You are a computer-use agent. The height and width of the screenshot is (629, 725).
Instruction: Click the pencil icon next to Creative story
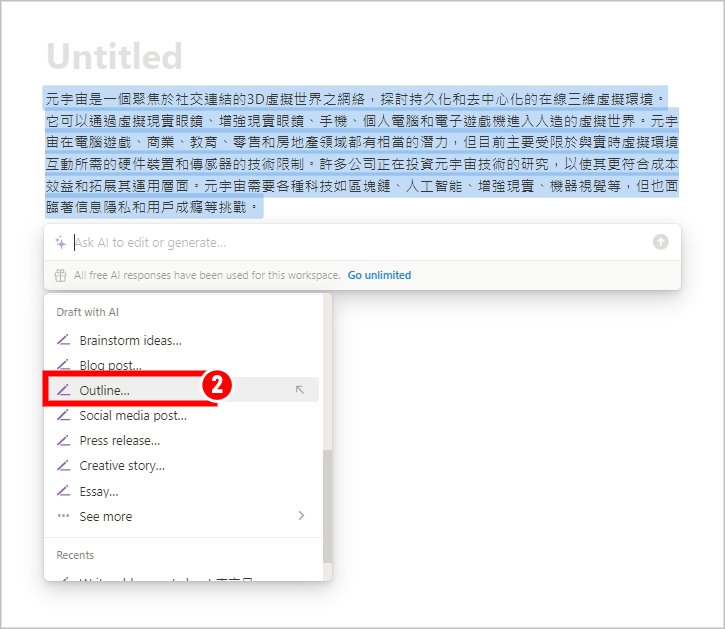pos(63,465)
